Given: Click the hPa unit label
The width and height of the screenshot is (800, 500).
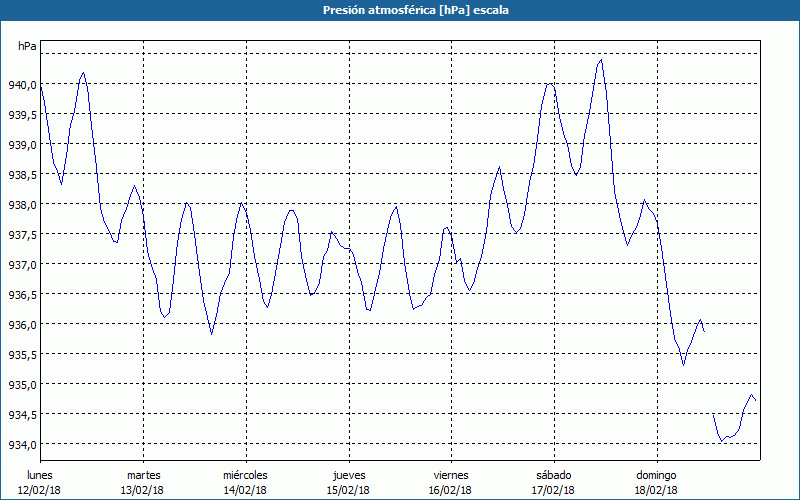Looking at the screenshot, I should (27, 46).
